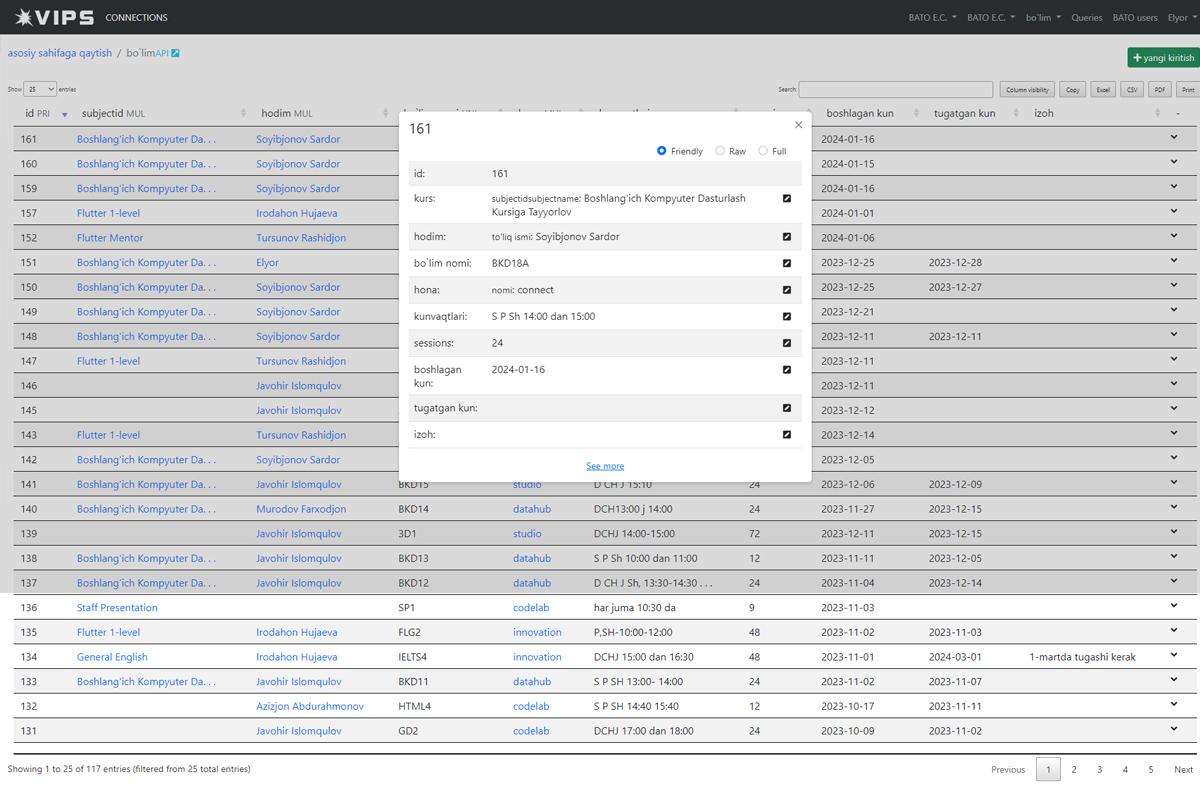Click the edit icon next to hodim
This screenshot has height=800, width=1200.
787,237
